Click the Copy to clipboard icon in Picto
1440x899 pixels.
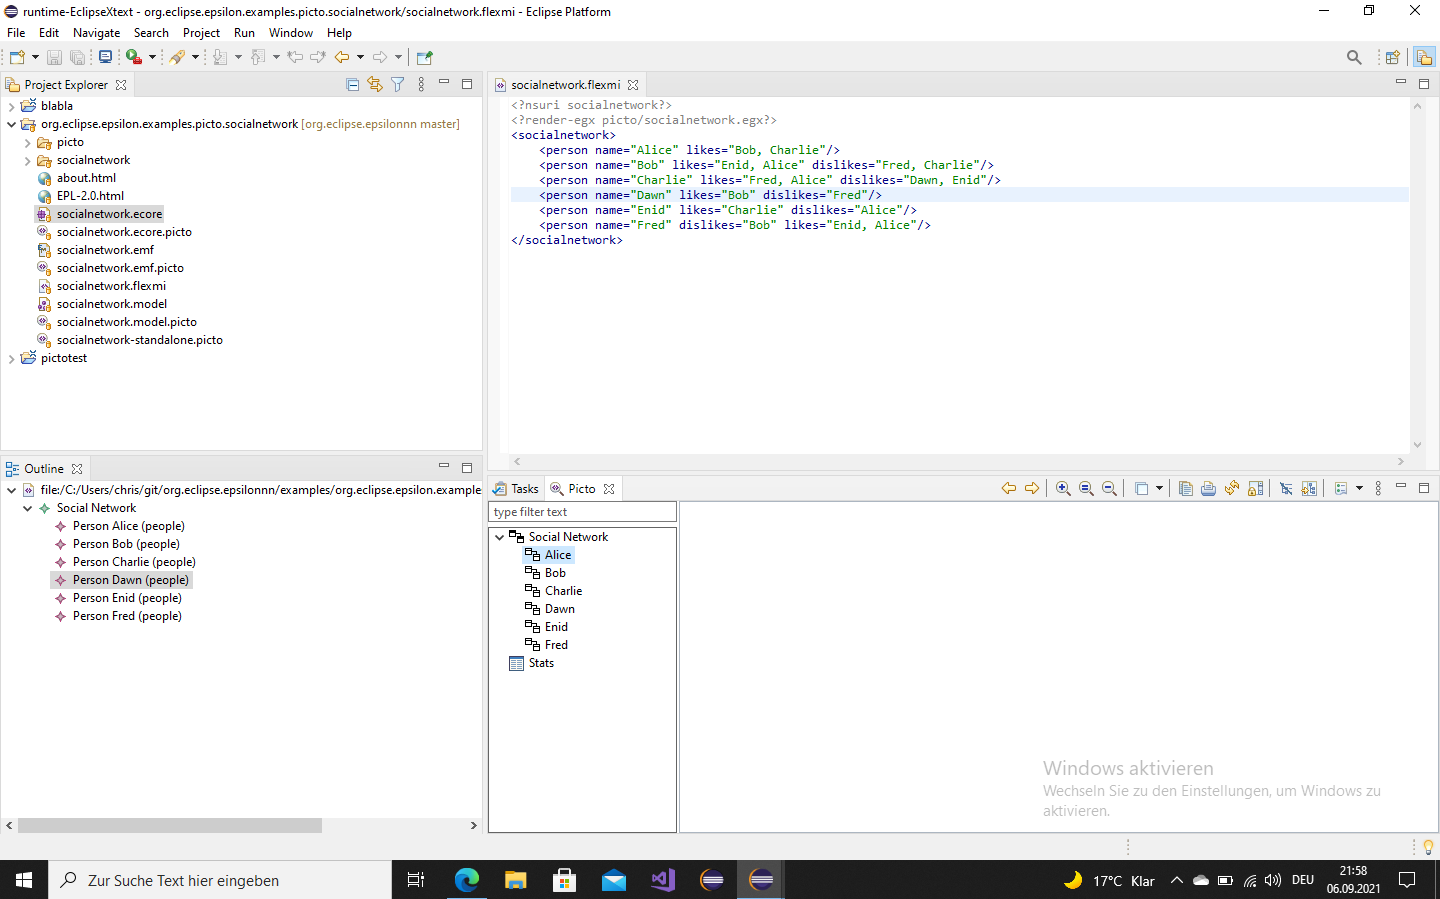tap(1185, 488)
